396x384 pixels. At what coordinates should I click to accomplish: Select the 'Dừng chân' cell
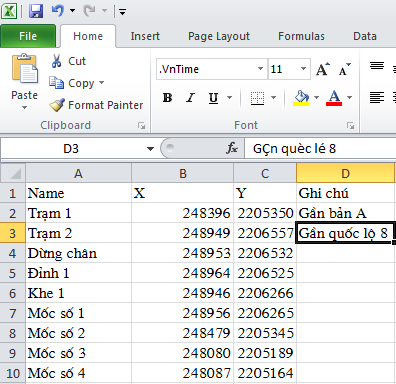tap(79, 253)
